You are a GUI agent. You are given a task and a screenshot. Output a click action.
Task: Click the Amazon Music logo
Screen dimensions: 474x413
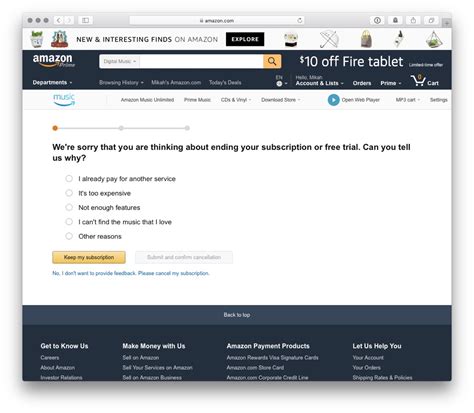64,99
